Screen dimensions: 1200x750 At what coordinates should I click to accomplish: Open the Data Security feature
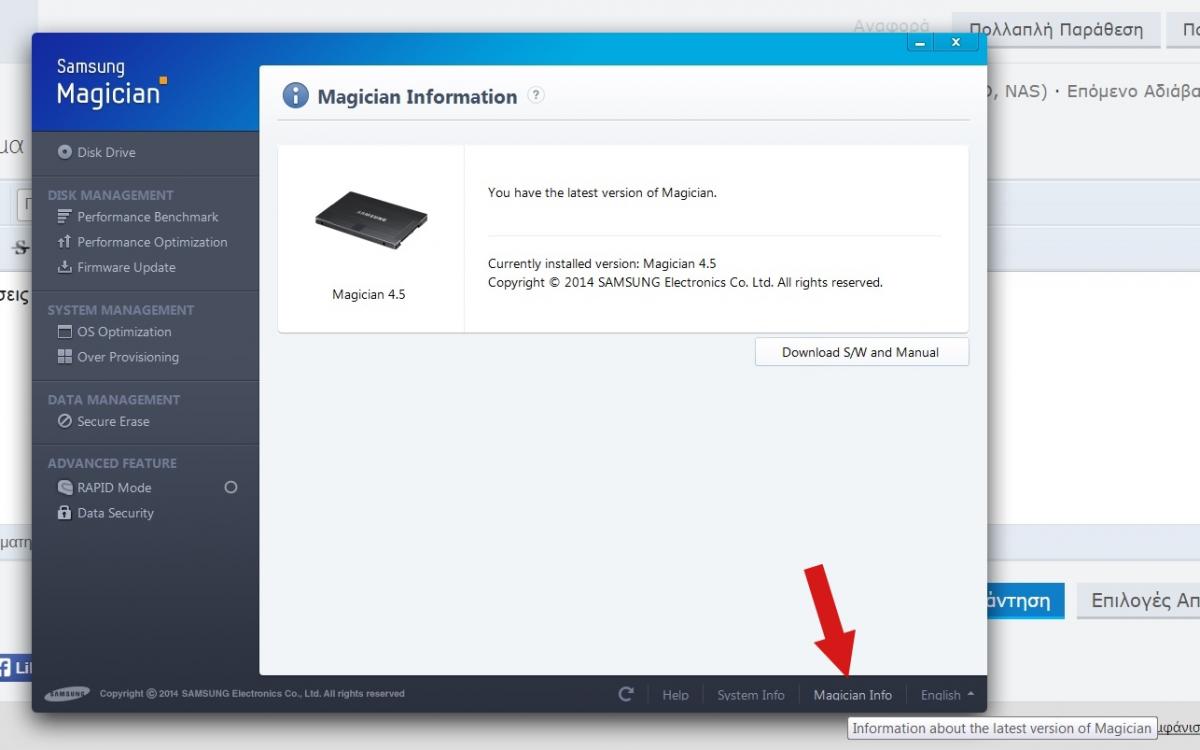(105, 513)
